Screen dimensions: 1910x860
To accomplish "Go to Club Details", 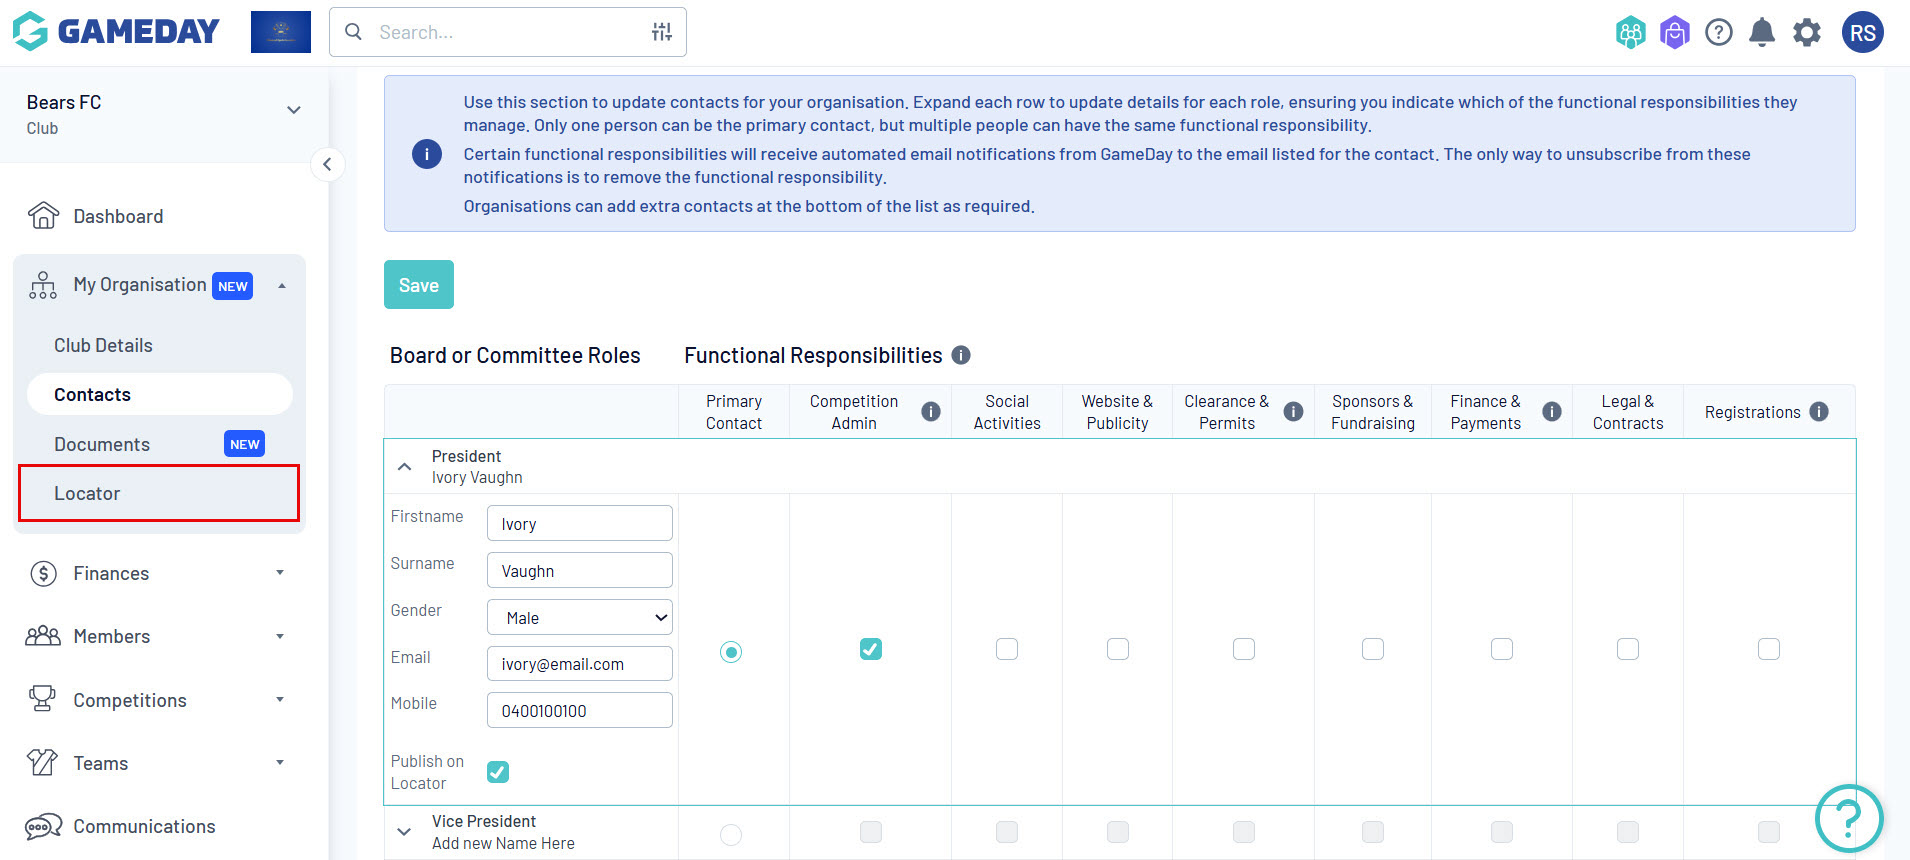I will click(x=103, y=345).
